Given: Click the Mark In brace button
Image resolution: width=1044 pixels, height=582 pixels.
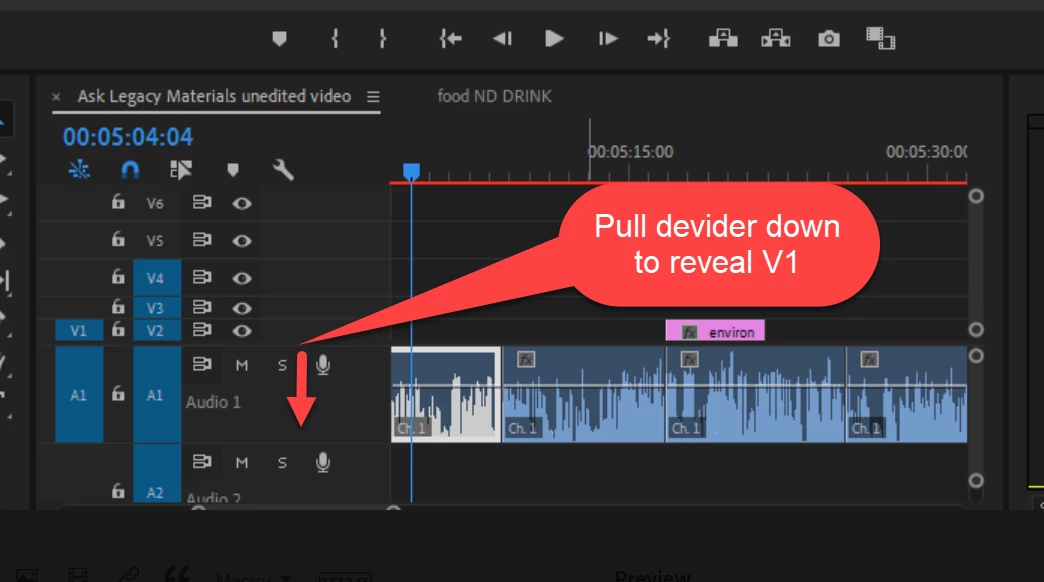Looking at the screenshot, I should [x=335, y=39].
